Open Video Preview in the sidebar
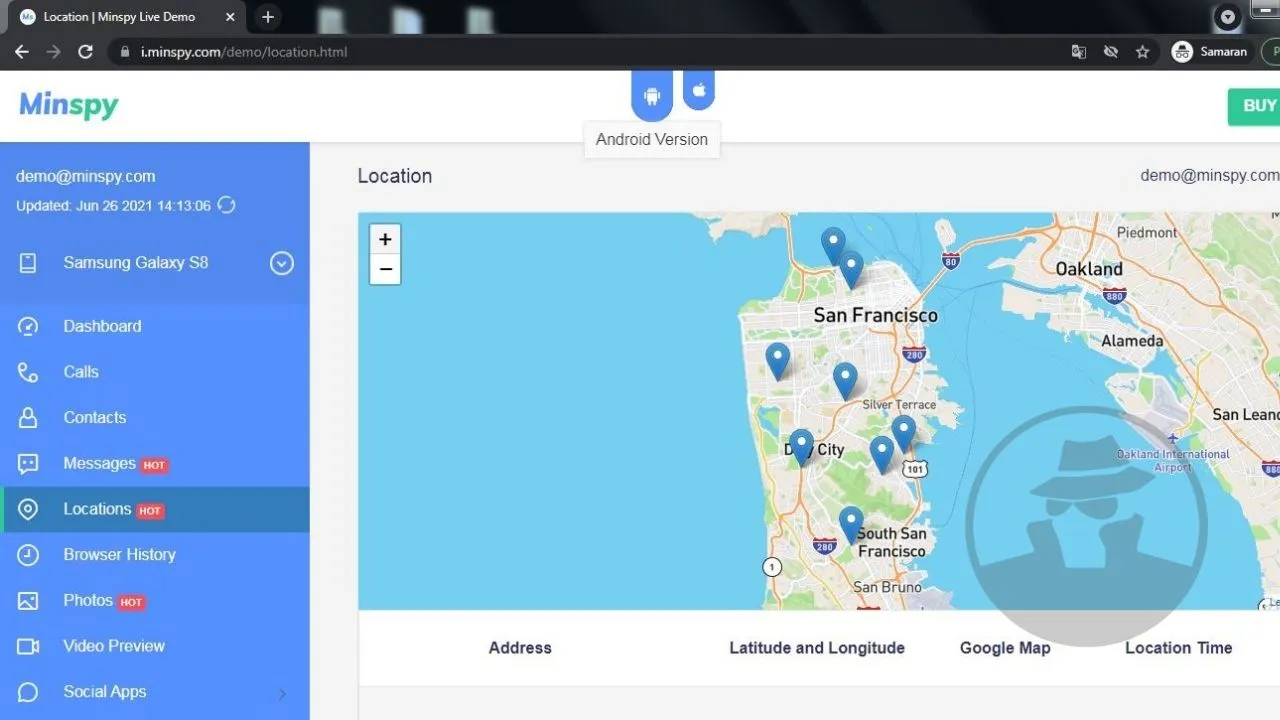The image size is (1280, 720). pyautogui.click(x=155, y=646)
